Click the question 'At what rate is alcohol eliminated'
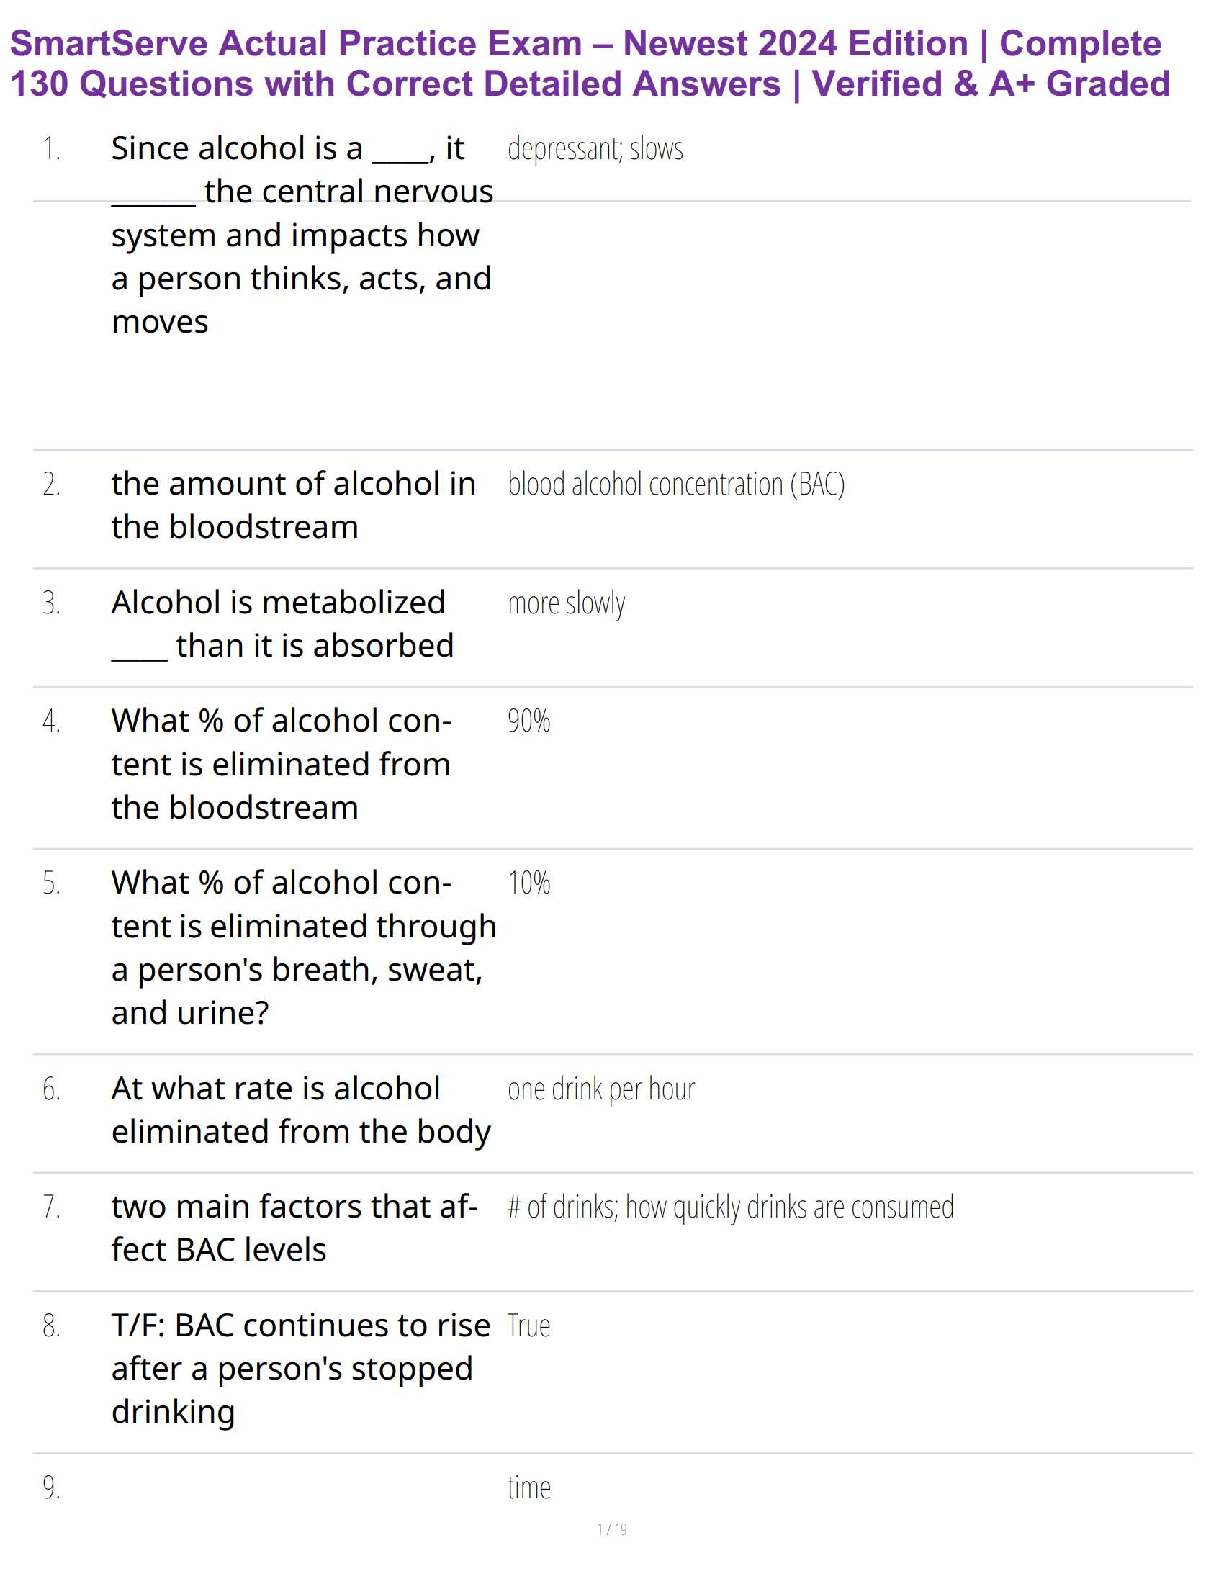The height and width of the screenshot is (1584, 1224). click(x=300, y=1110)
